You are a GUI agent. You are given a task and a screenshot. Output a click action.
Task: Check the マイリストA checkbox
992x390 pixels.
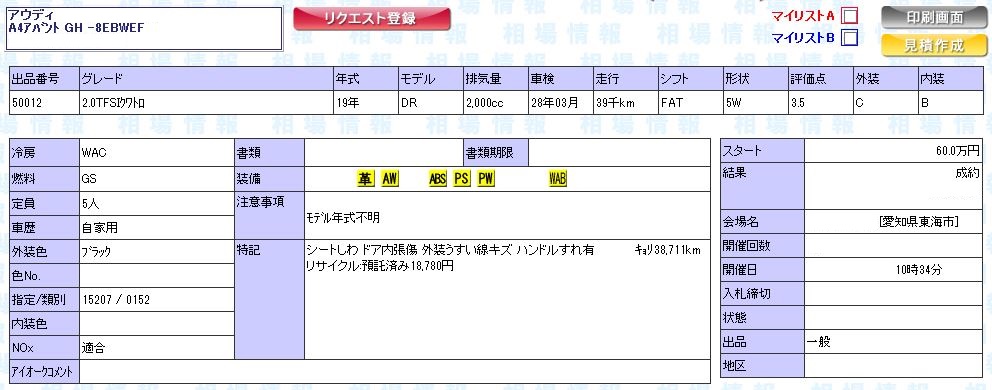coord(851,15)
